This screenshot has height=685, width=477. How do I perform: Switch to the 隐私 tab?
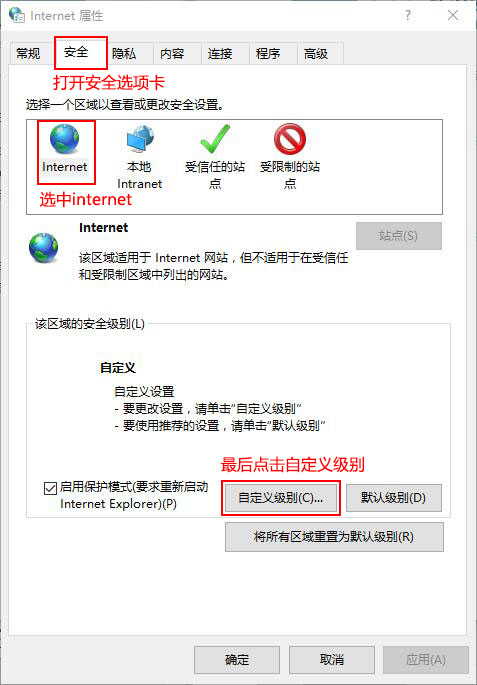coord(124,54)
